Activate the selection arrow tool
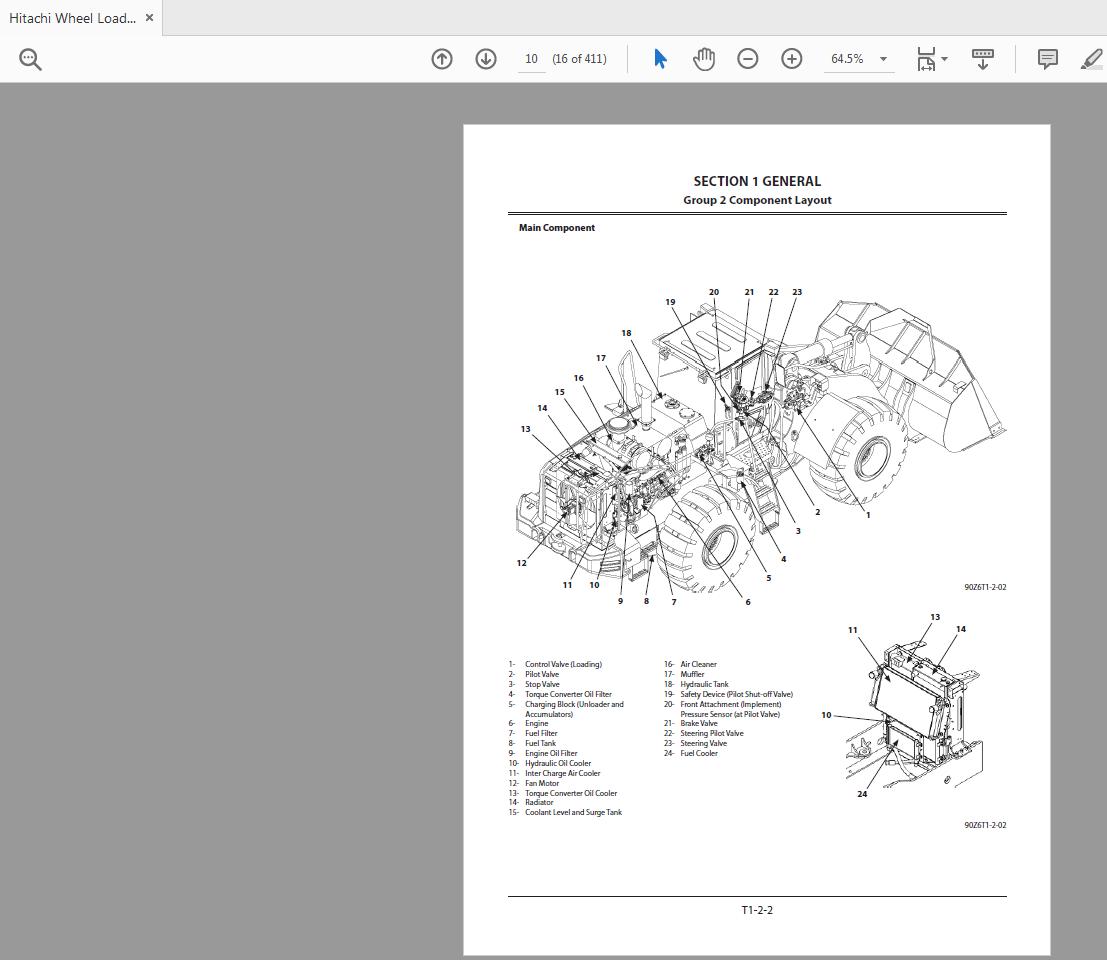 point(659,59)
